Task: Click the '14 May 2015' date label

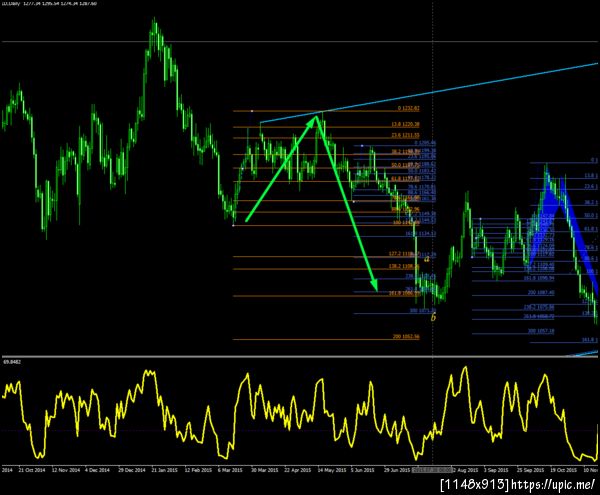Action: pos(332,470)
